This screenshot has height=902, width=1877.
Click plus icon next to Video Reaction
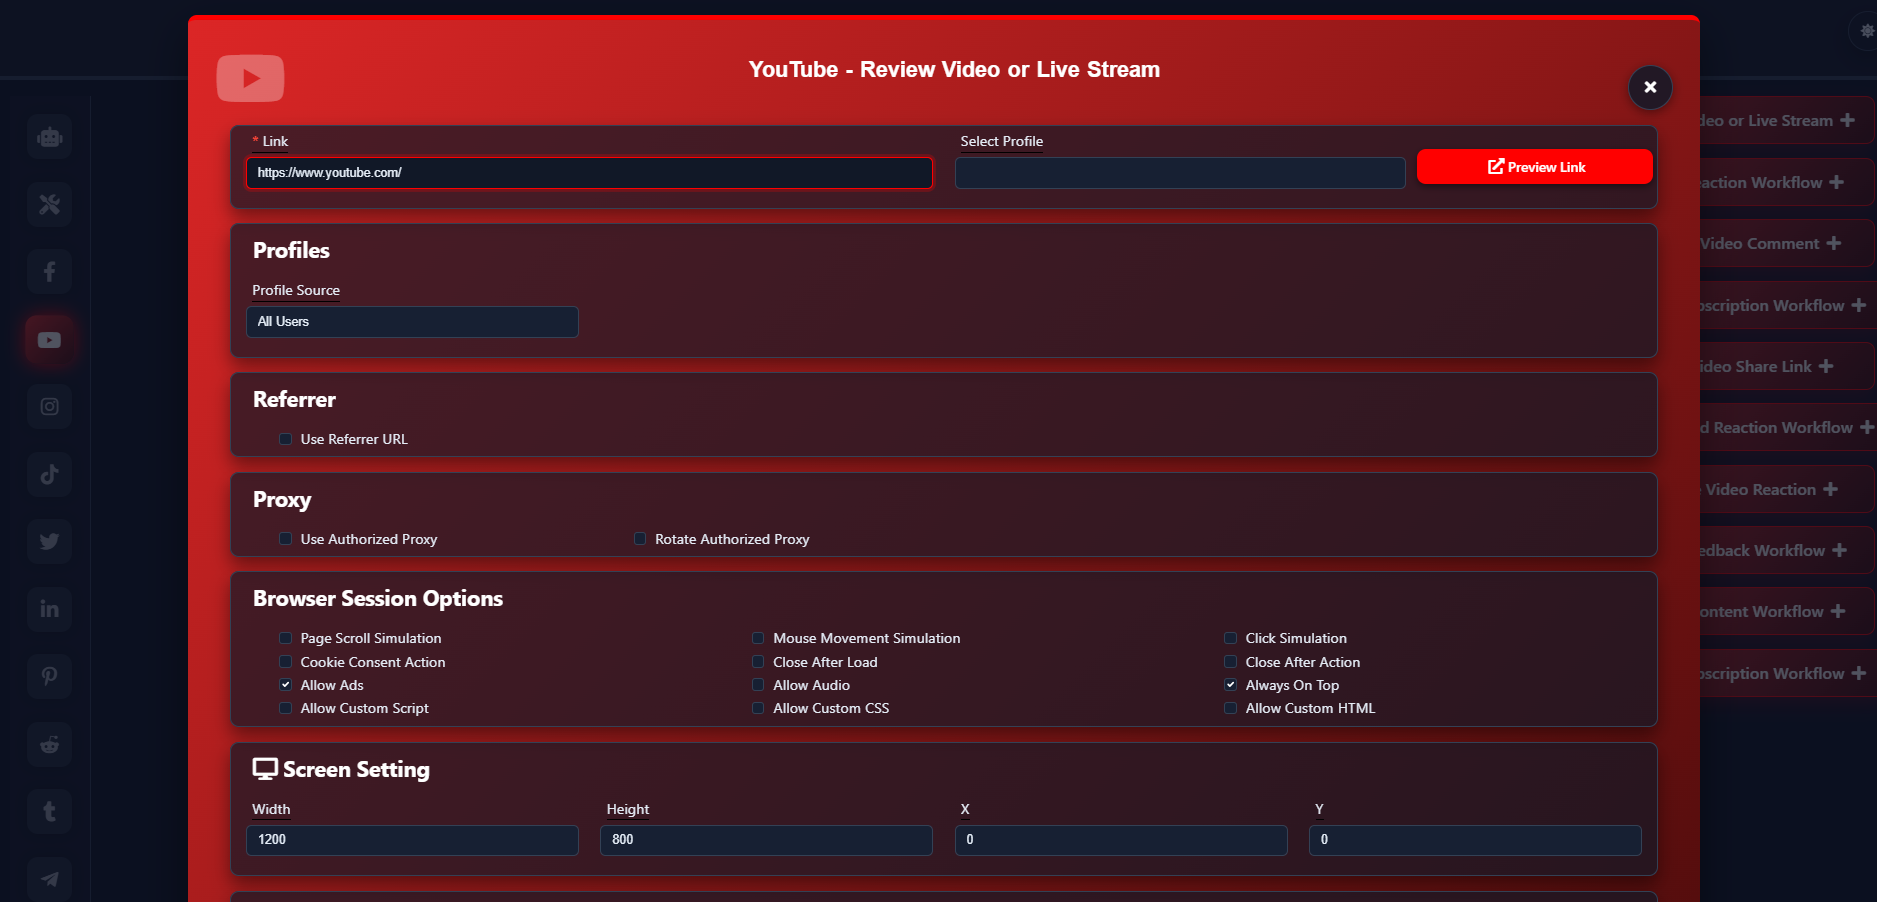pyautogui.click(x=1830, y=489)
